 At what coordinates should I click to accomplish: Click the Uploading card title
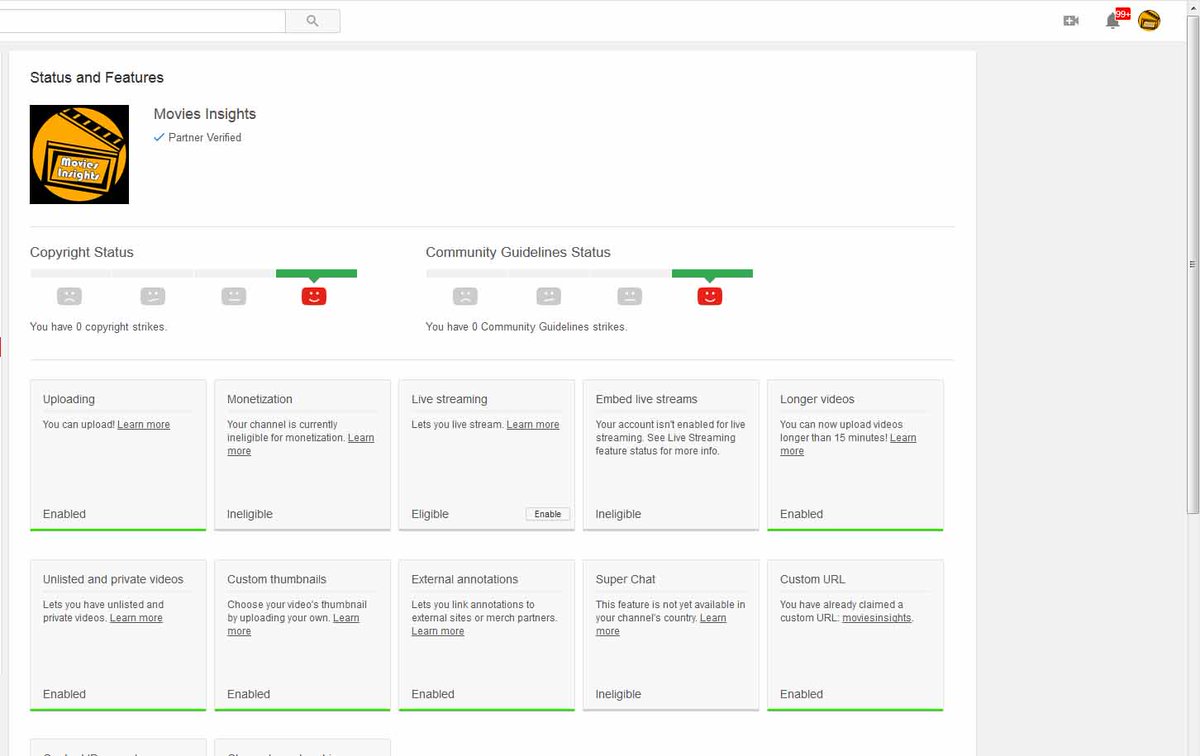69,399
